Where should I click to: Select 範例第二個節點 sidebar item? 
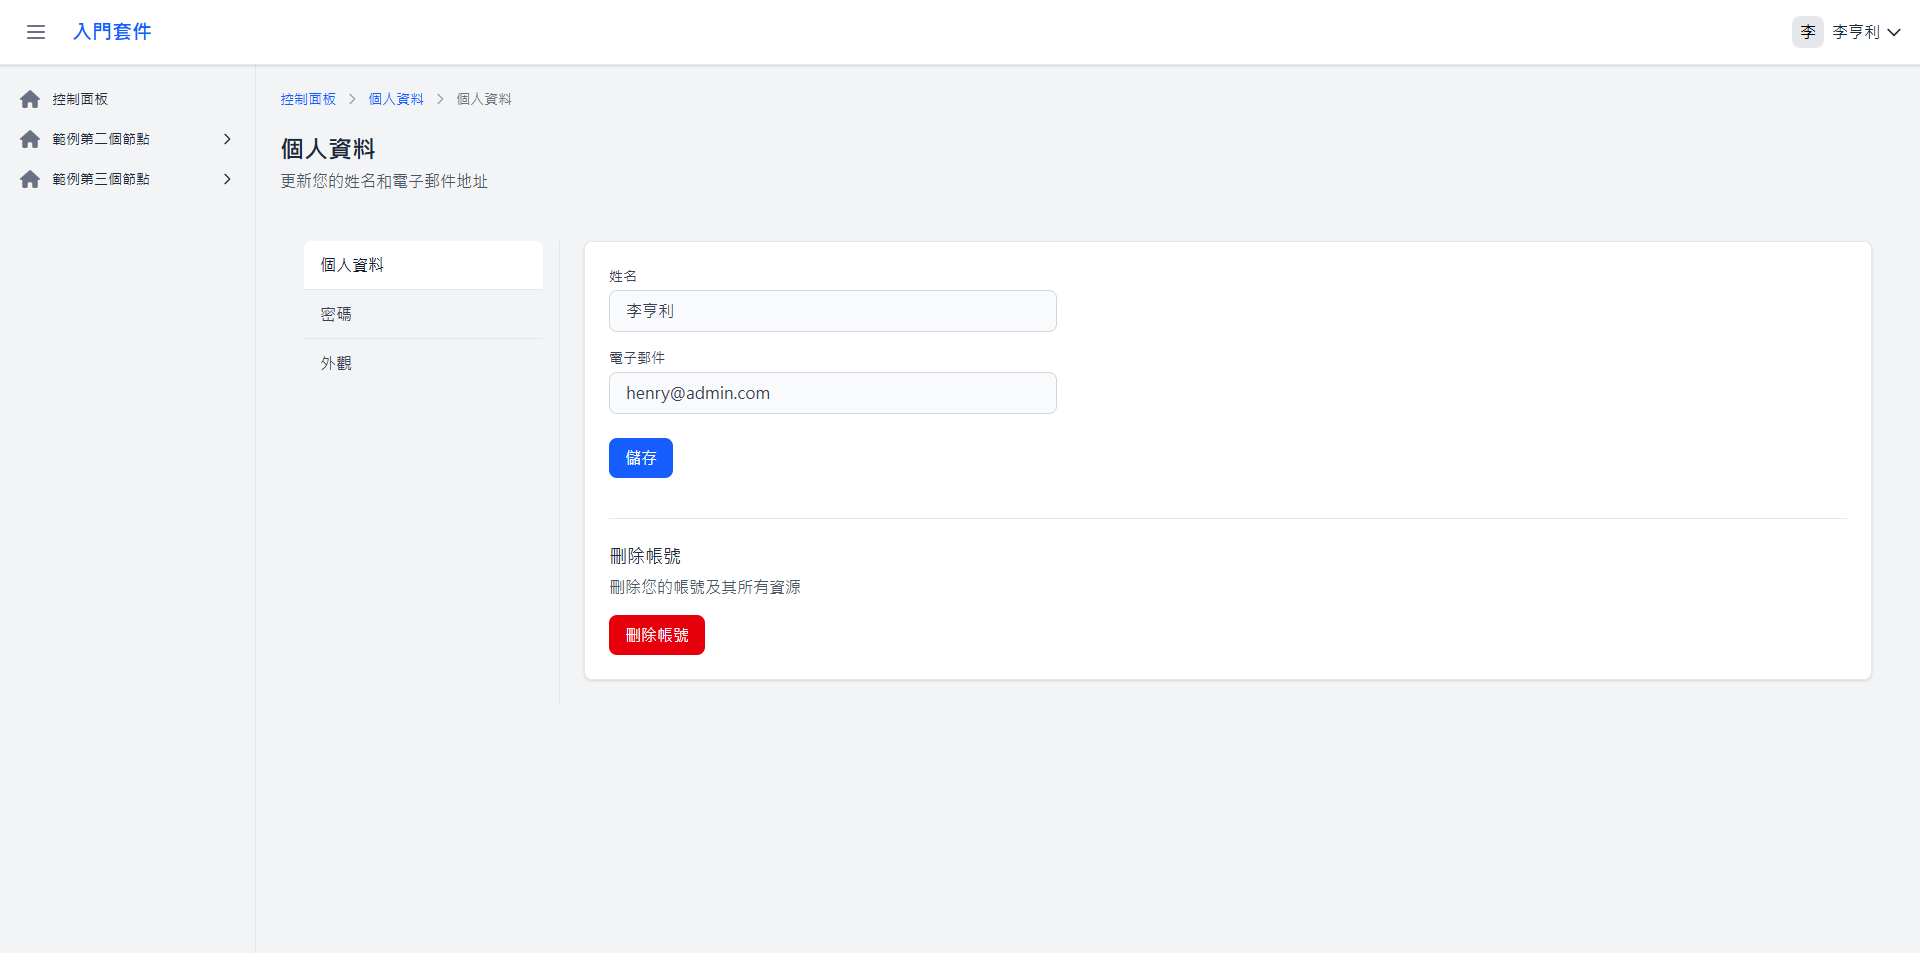pyautogui.click(x=128, y=139)
